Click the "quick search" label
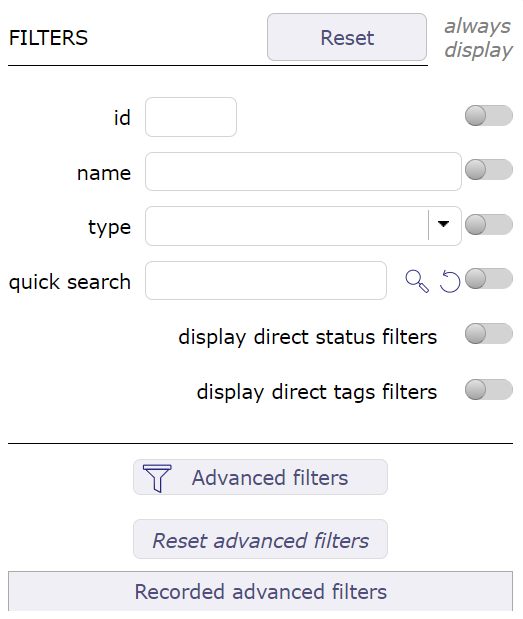Image resolution: width=523 pixels, height=619 pixels. [69, 283]
